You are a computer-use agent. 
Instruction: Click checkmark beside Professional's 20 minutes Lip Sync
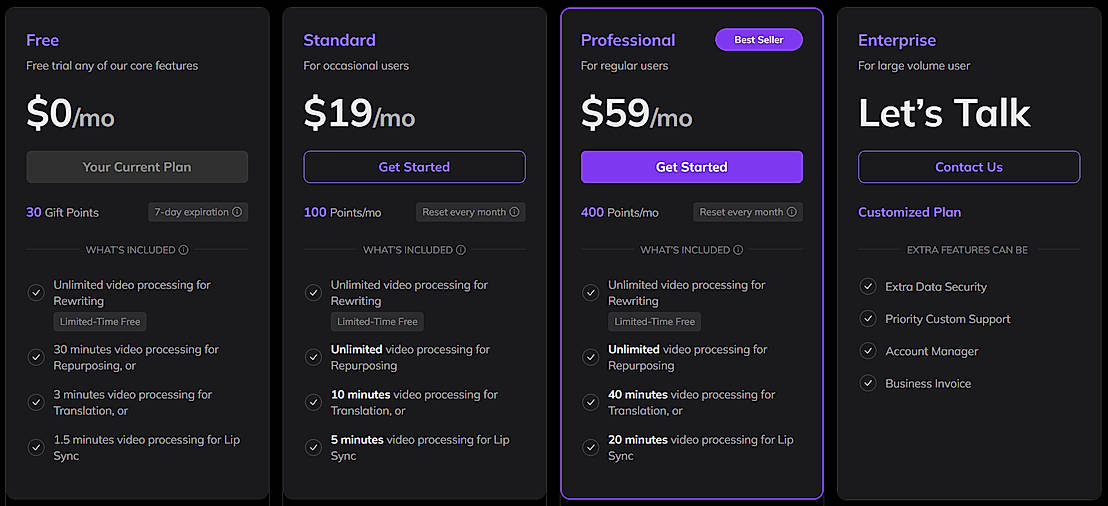tap(590, 447)
